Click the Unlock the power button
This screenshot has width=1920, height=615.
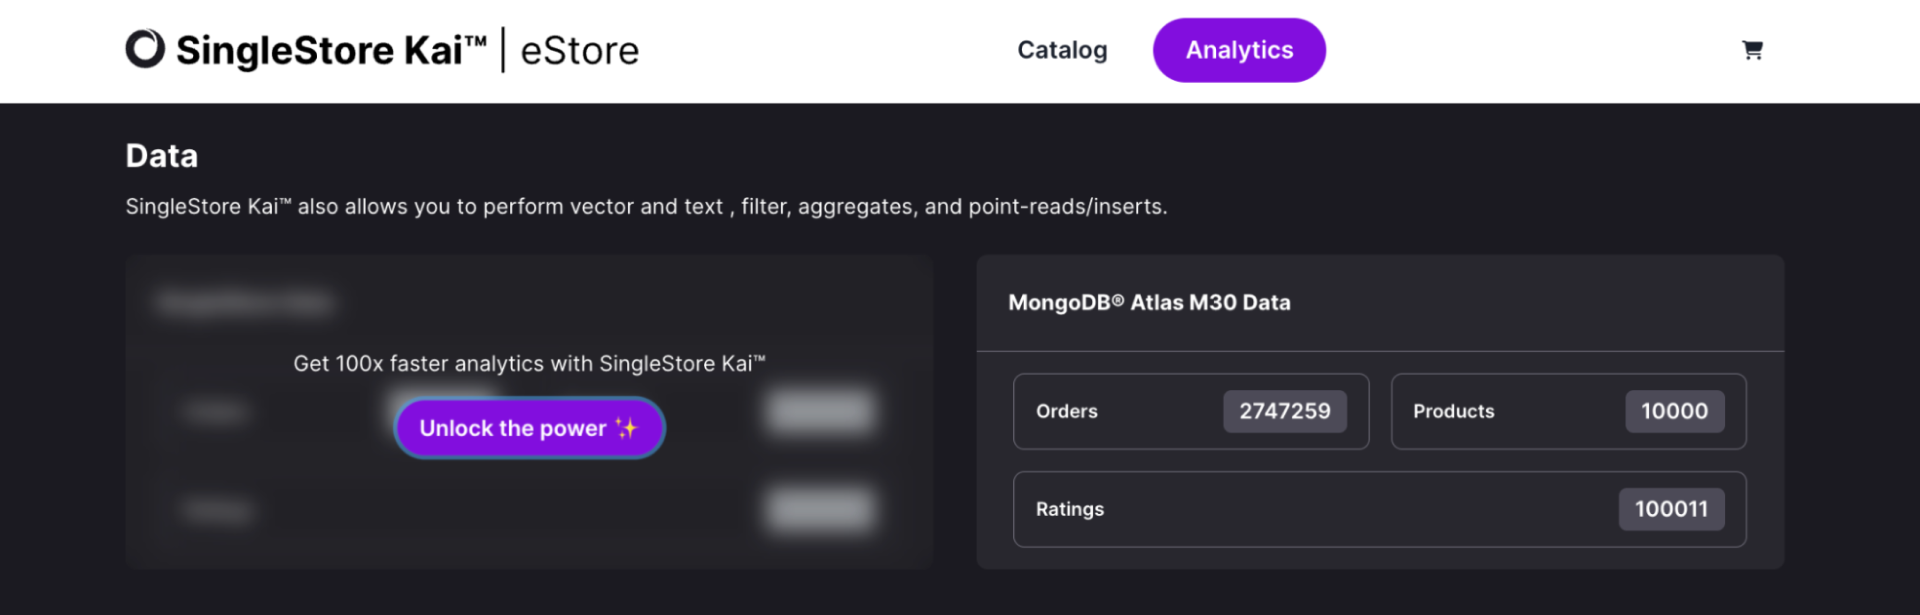point(529,428)
